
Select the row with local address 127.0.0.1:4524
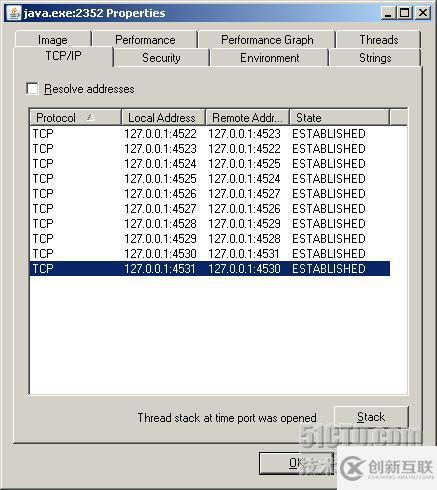[x=210, y=164]
